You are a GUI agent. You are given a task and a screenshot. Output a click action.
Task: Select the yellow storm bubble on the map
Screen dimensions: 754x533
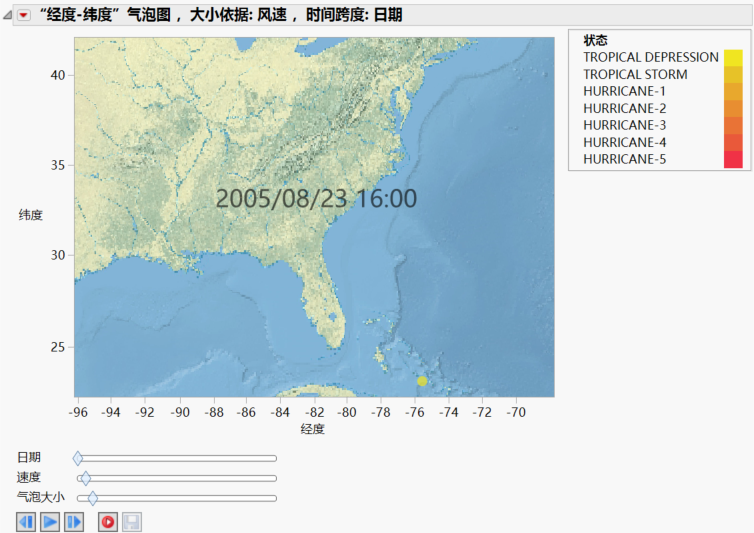[x=422, y=381]
